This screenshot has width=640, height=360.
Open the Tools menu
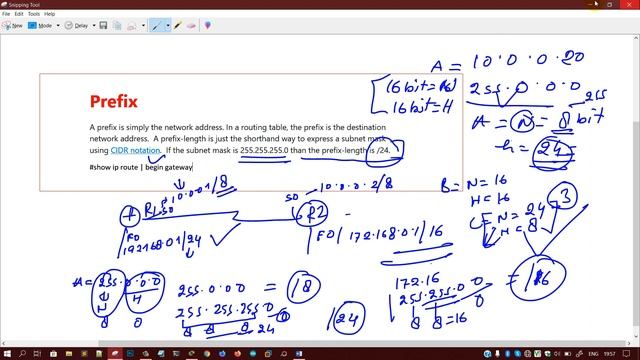[x=33, y=14]
